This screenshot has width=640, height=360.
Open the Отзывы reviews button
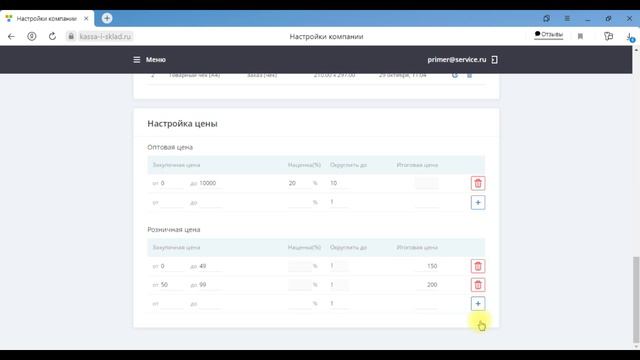tap(549, 35)
